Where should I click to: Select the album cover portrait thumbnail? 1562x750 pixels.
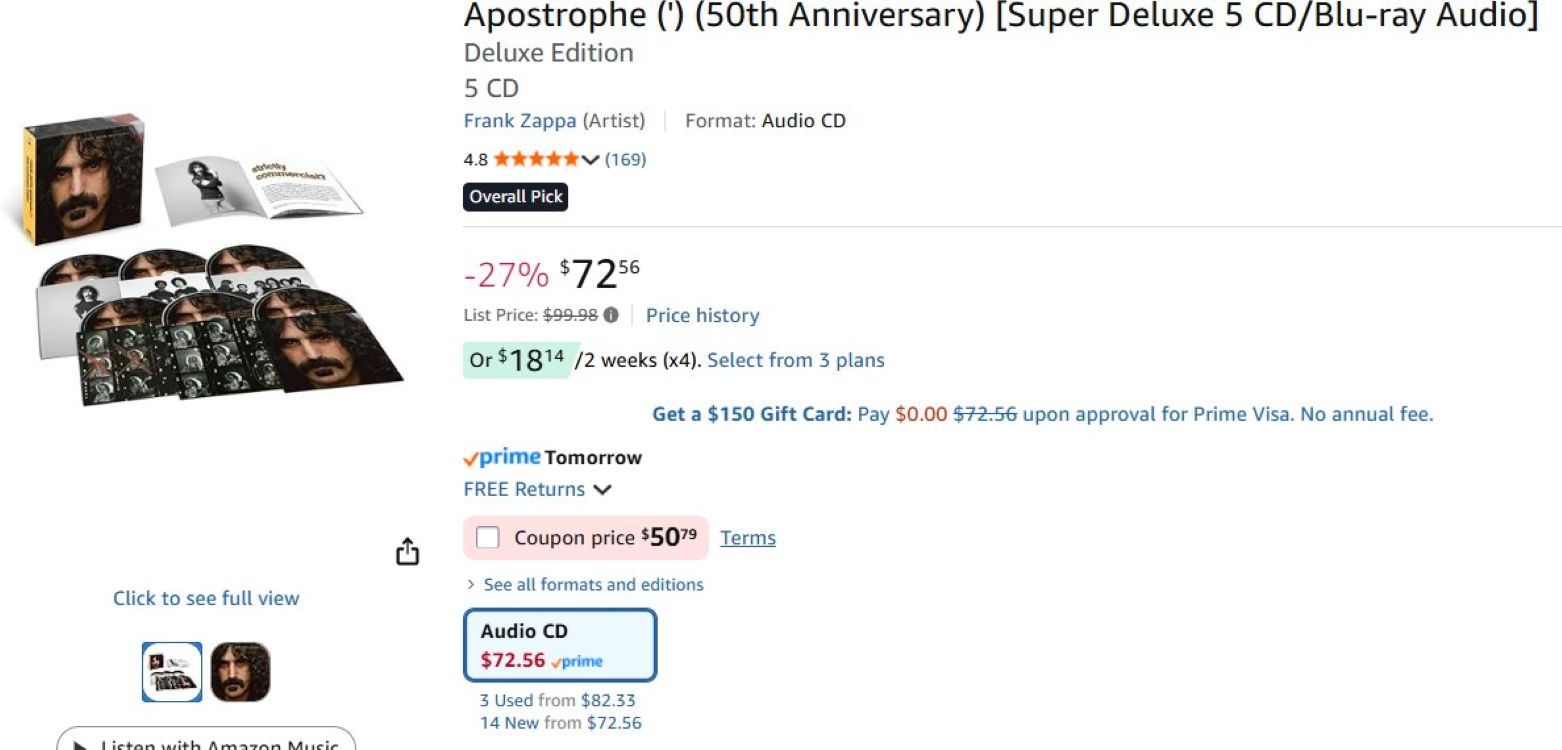240,671
